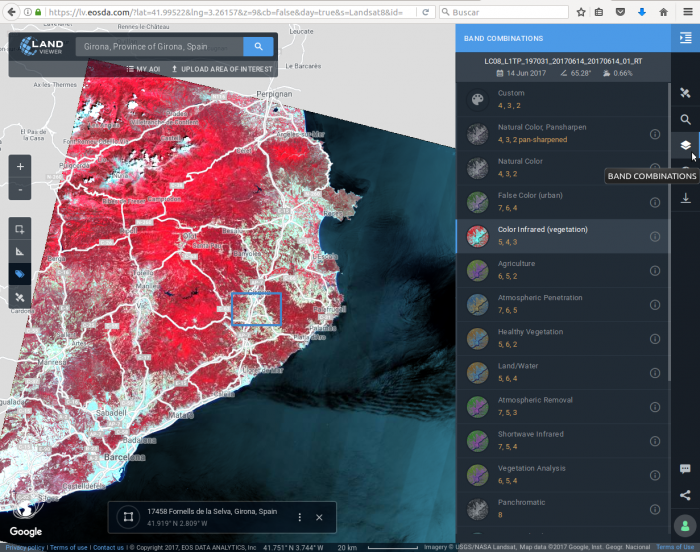Click the satellite tool in left toolbar

20,297
